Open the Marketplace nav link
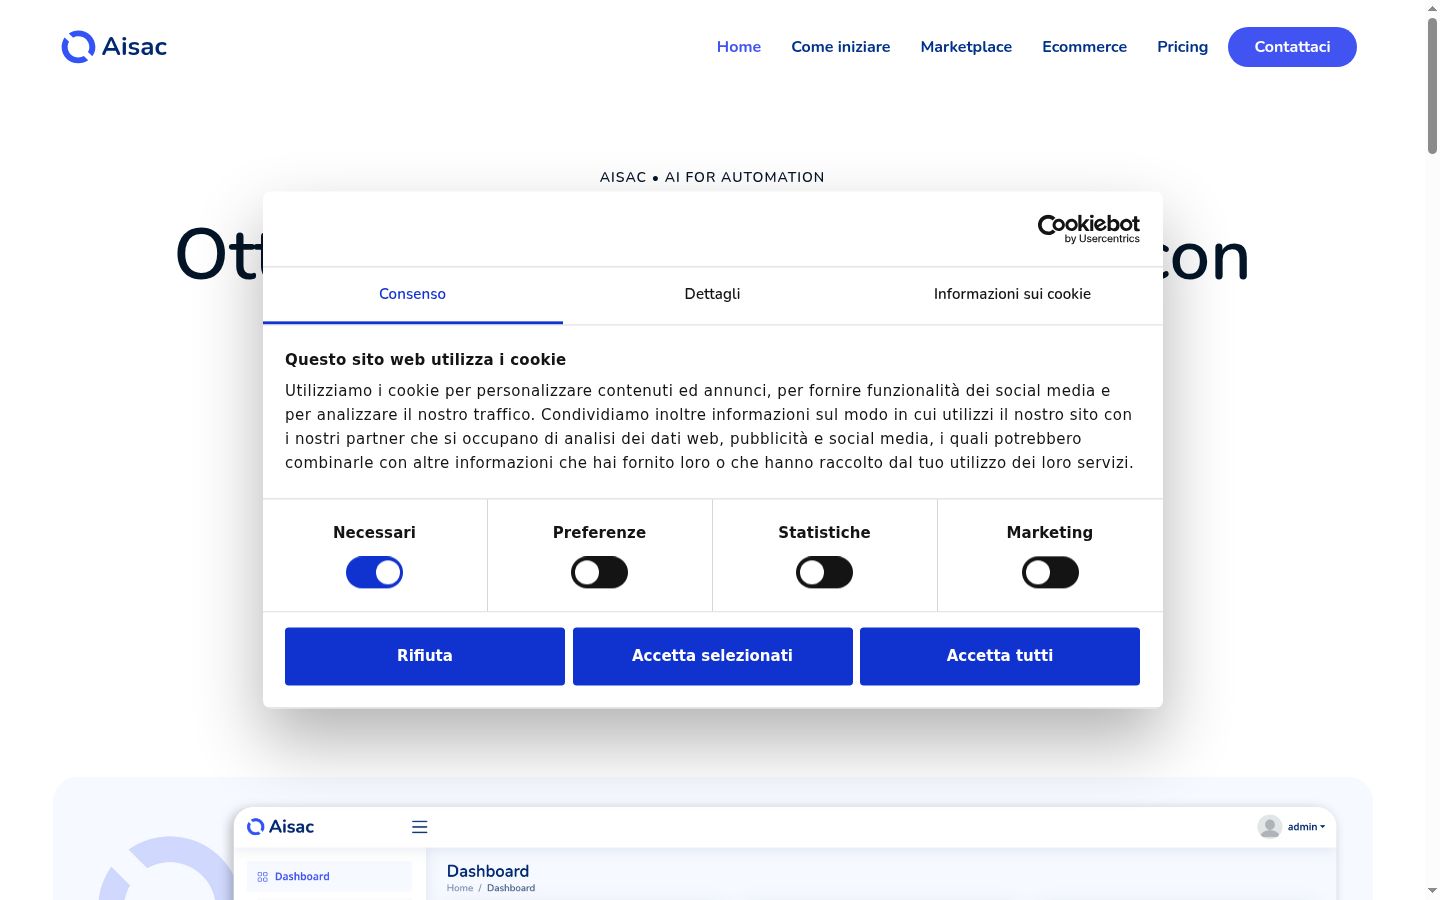Screen dimensions: 1440x900 point(966,47)
